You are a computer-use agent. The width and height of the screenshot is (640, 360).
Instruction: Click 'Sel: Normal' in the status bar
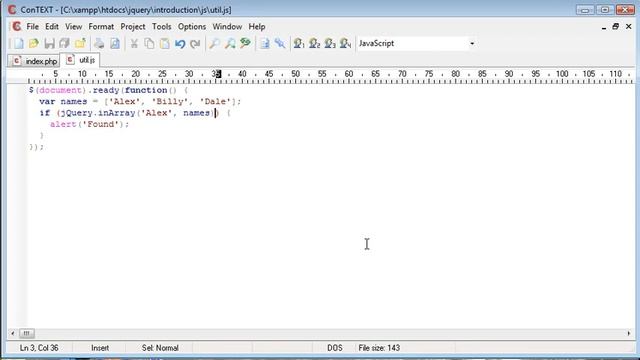click(160, 348)
